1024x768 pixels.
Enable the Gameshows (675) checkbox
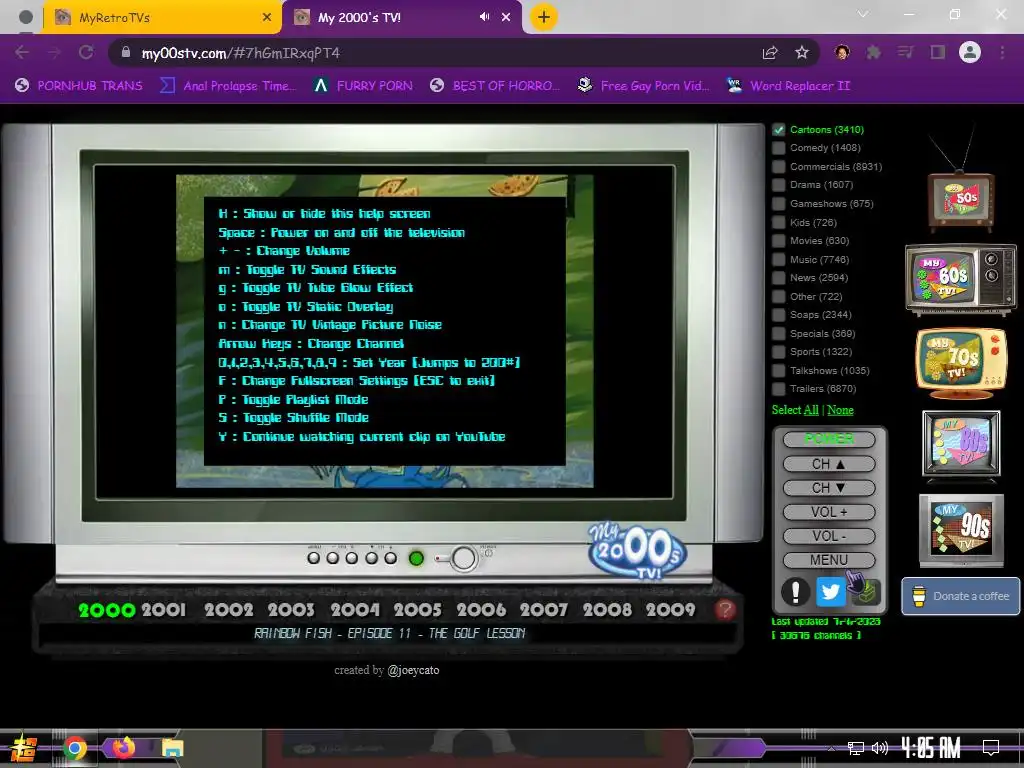coord(778,204)
